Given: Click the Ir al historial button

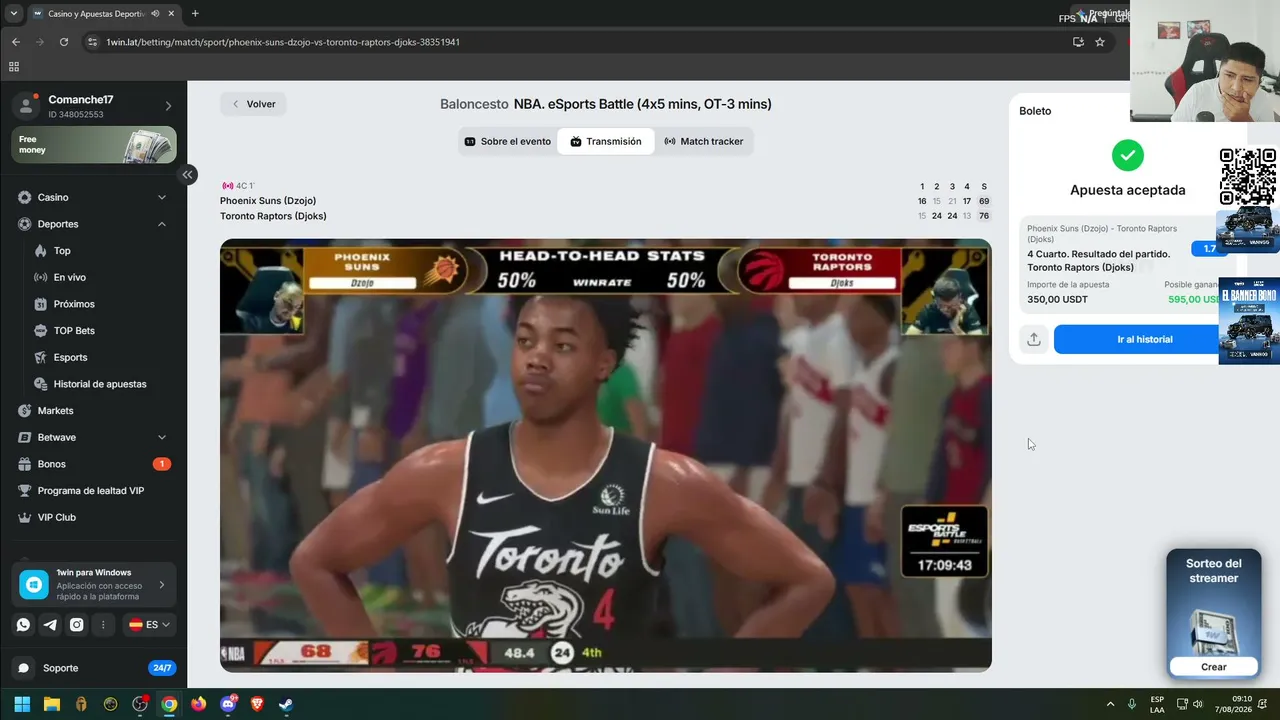Looking at the screenshot, I should pos(1145,339).
